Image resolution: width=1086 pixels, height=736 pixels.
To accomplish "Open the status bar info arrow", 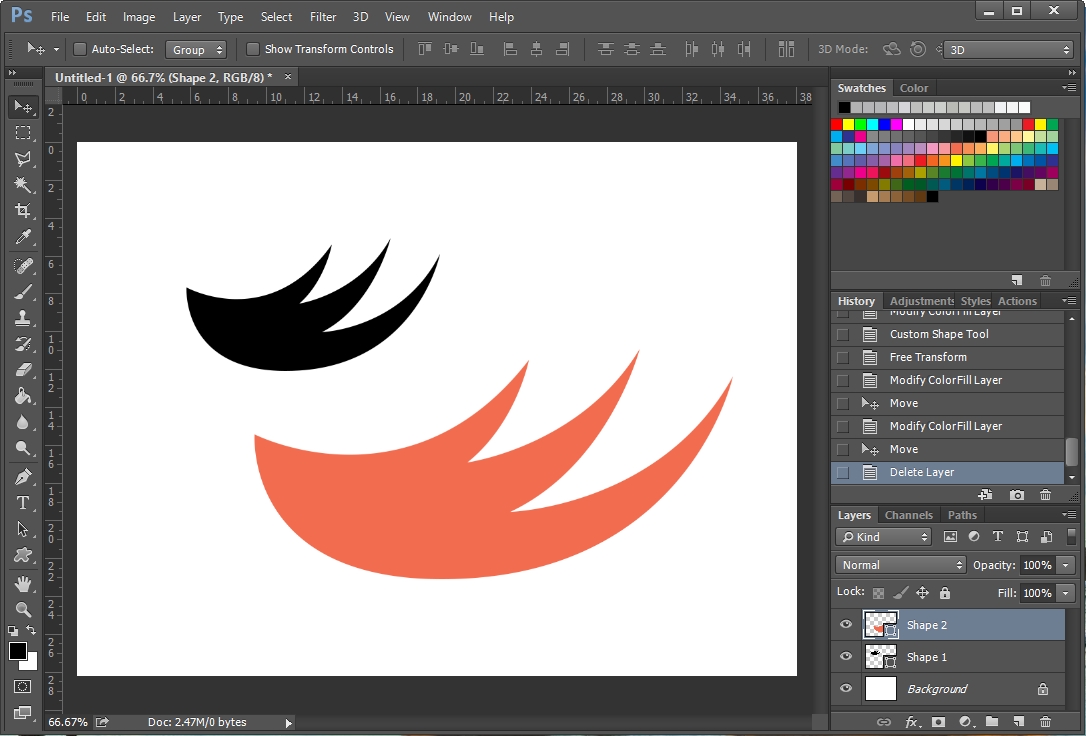I will [x=289, y=722].
